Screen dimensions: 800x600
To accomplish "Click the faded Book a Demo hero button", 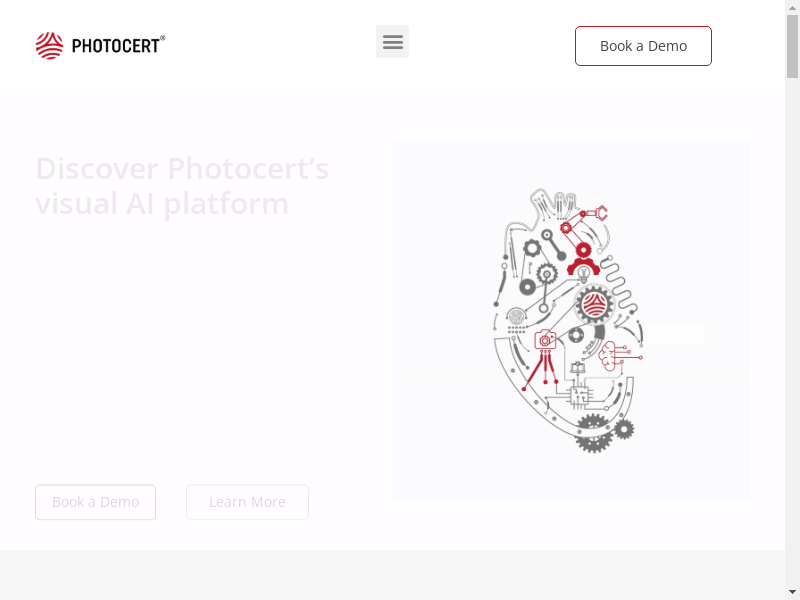I will click(x=95, y=502).
